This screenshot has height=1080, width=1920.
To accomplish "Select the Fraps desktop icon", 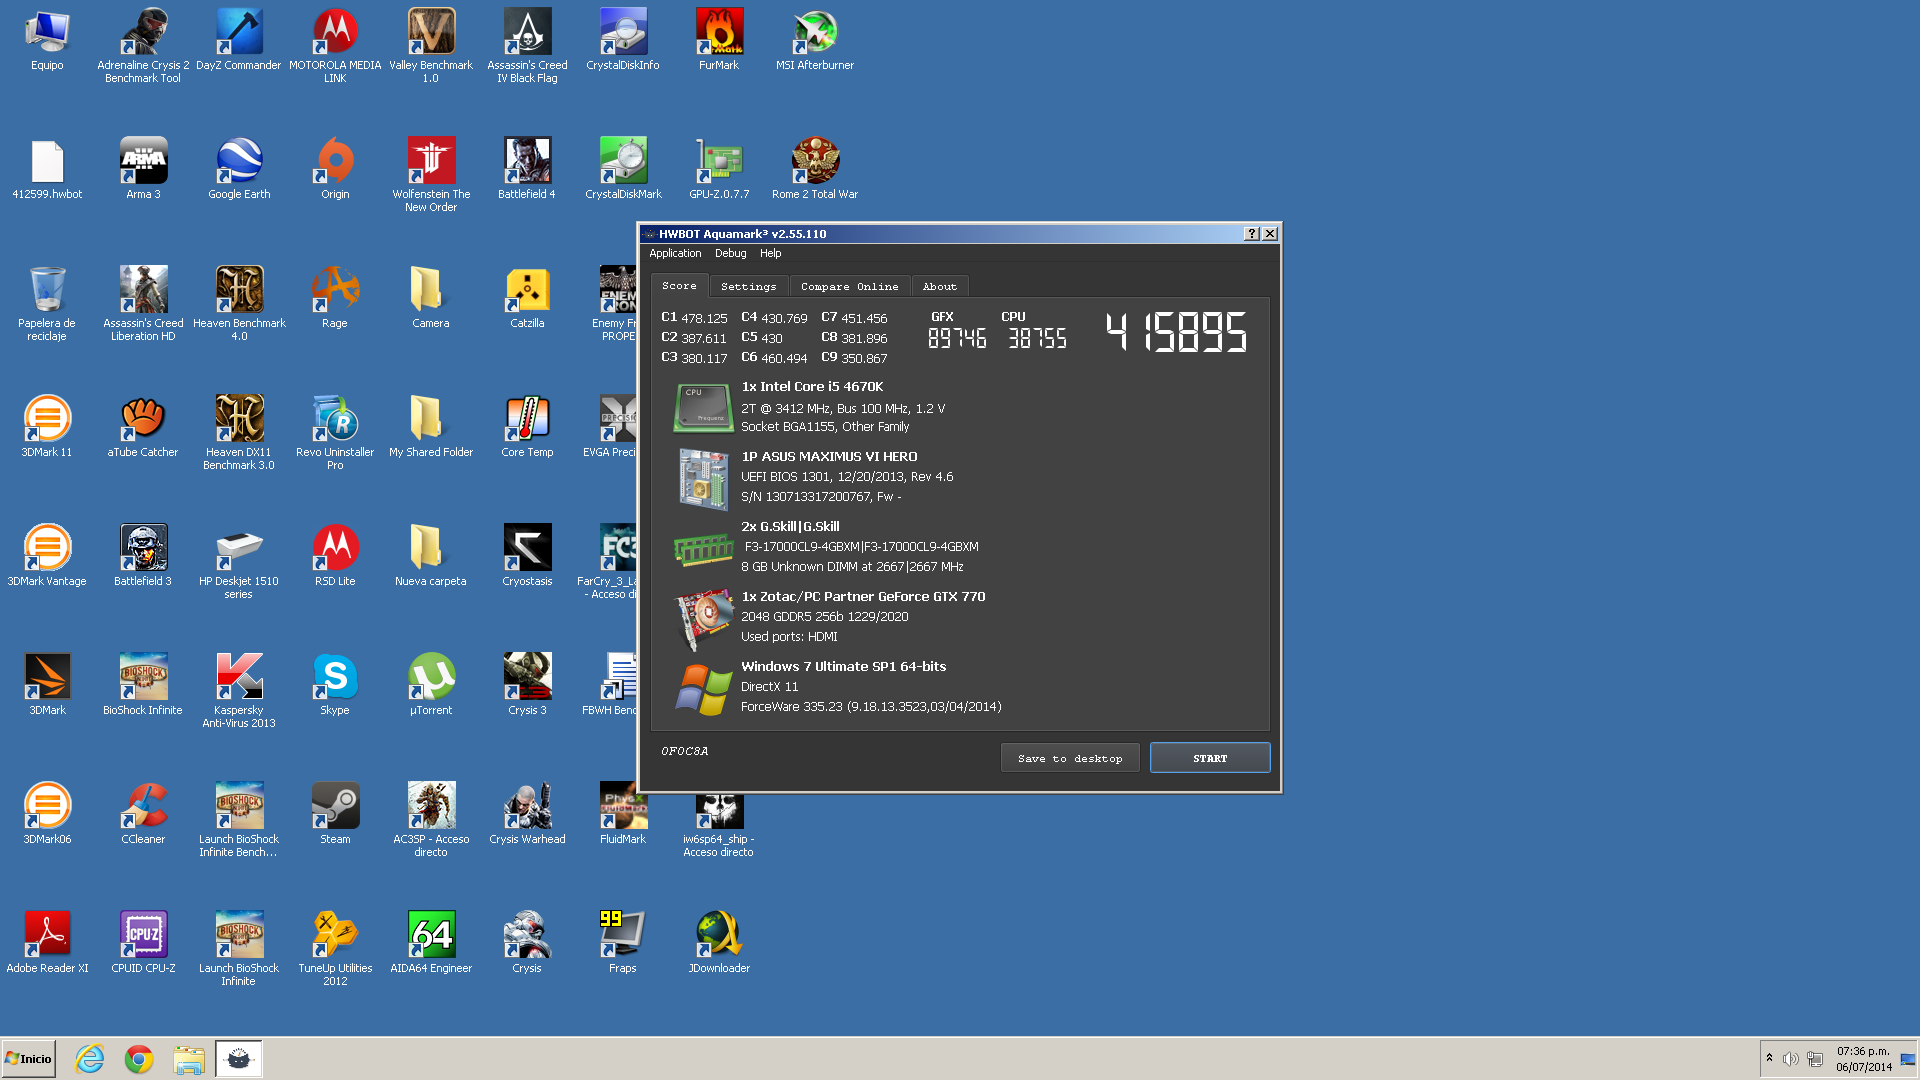I will click(623, 943).
